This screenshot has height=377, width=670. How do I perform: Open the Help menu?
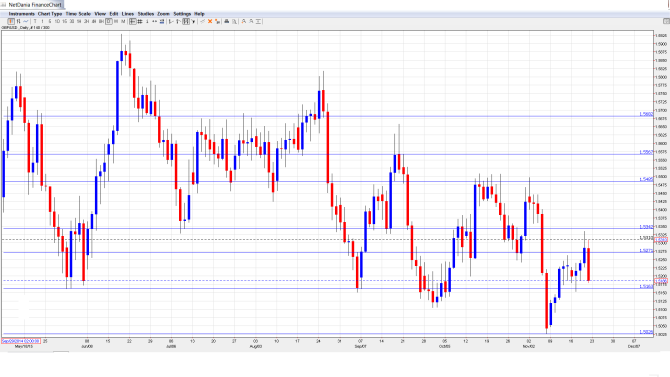pos(199,14)
